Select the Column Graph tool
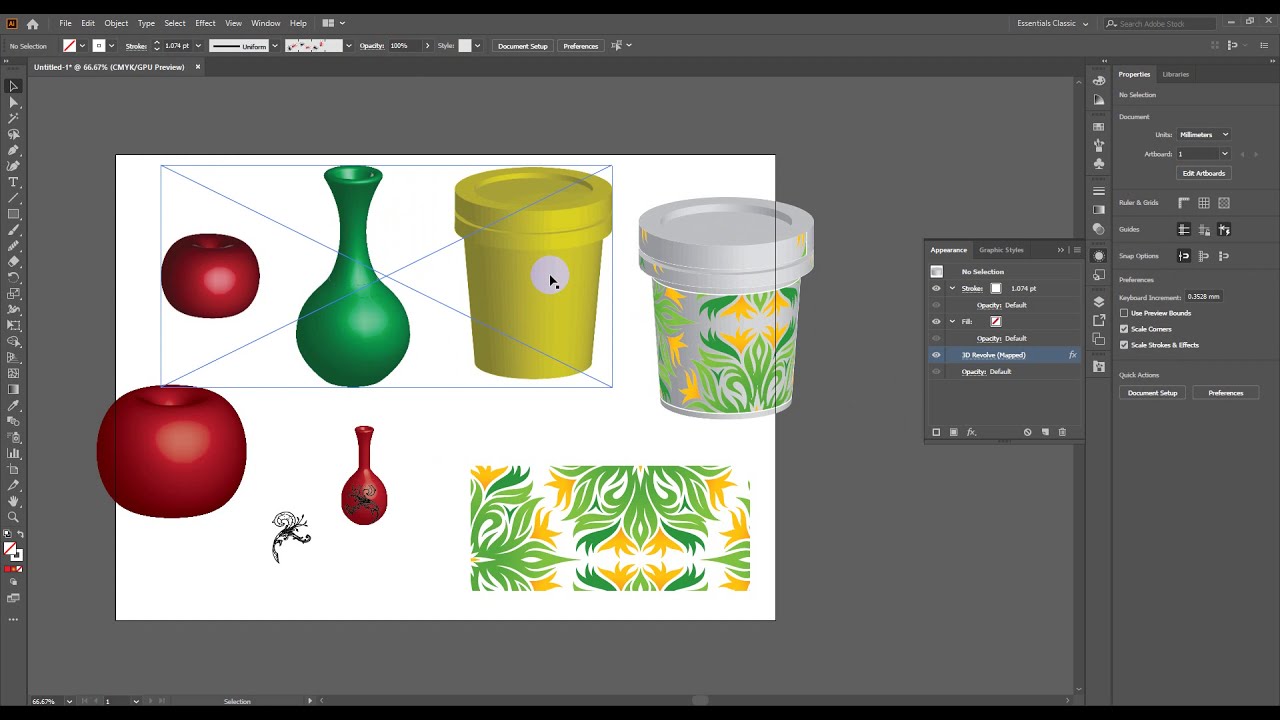This screenshot has width=1280, height=720. [13, 454]
